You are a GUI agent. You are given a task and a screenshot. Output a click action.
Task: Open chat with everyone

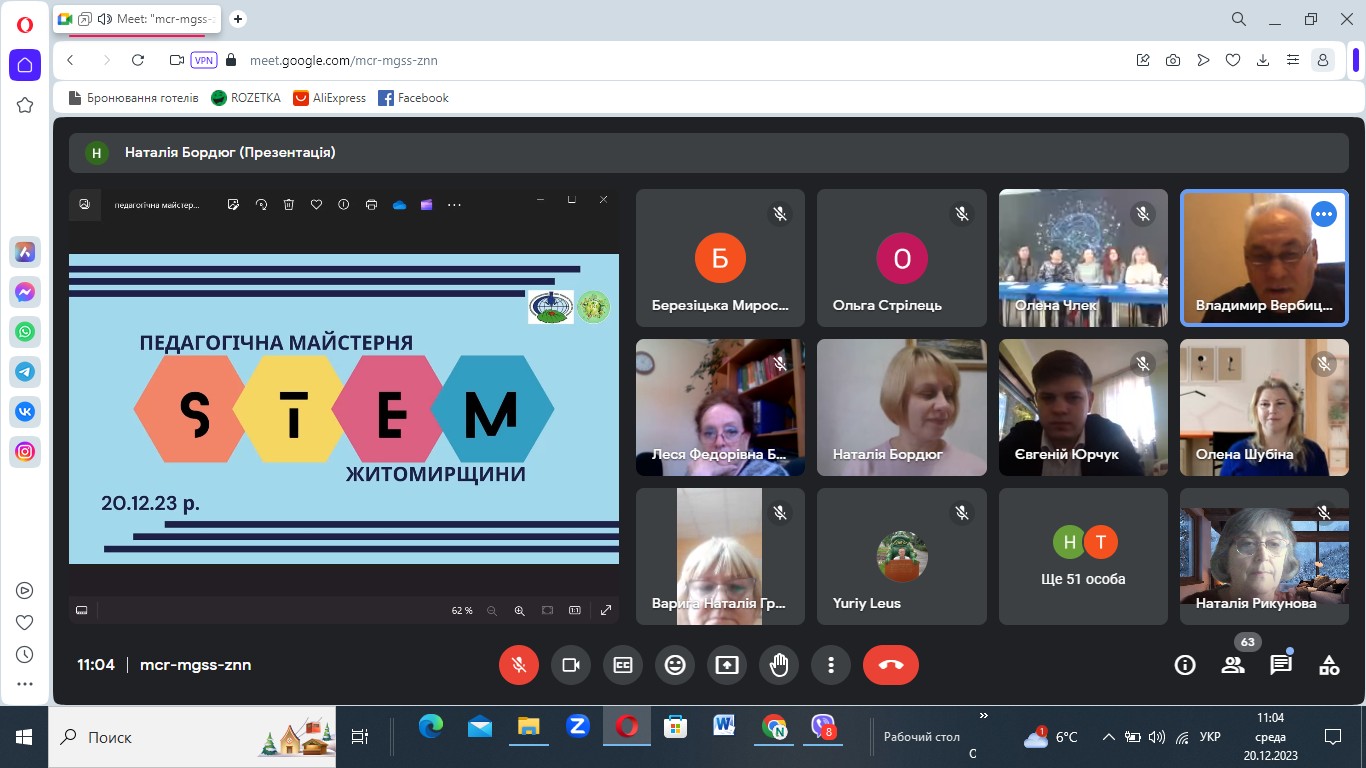click(1281, 665)
